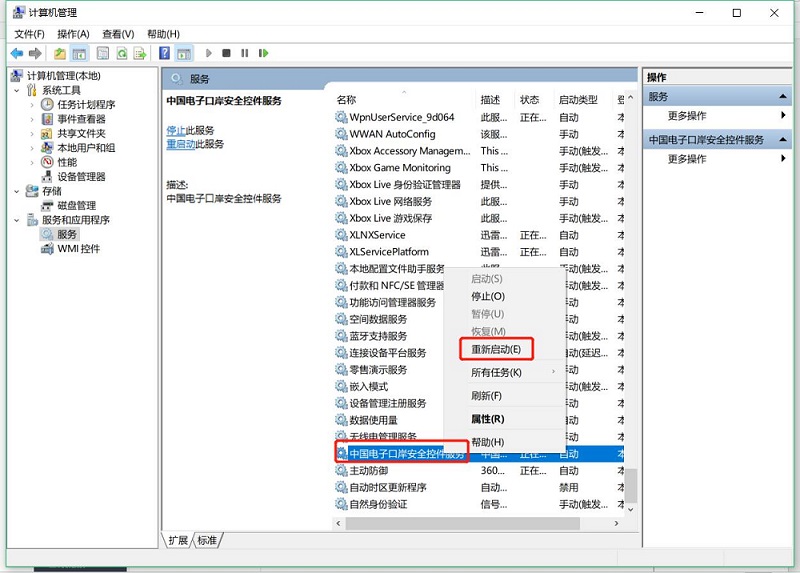Collapse the 服务和应用程序 tree node

pyautogui.click(x=18, y=220)
